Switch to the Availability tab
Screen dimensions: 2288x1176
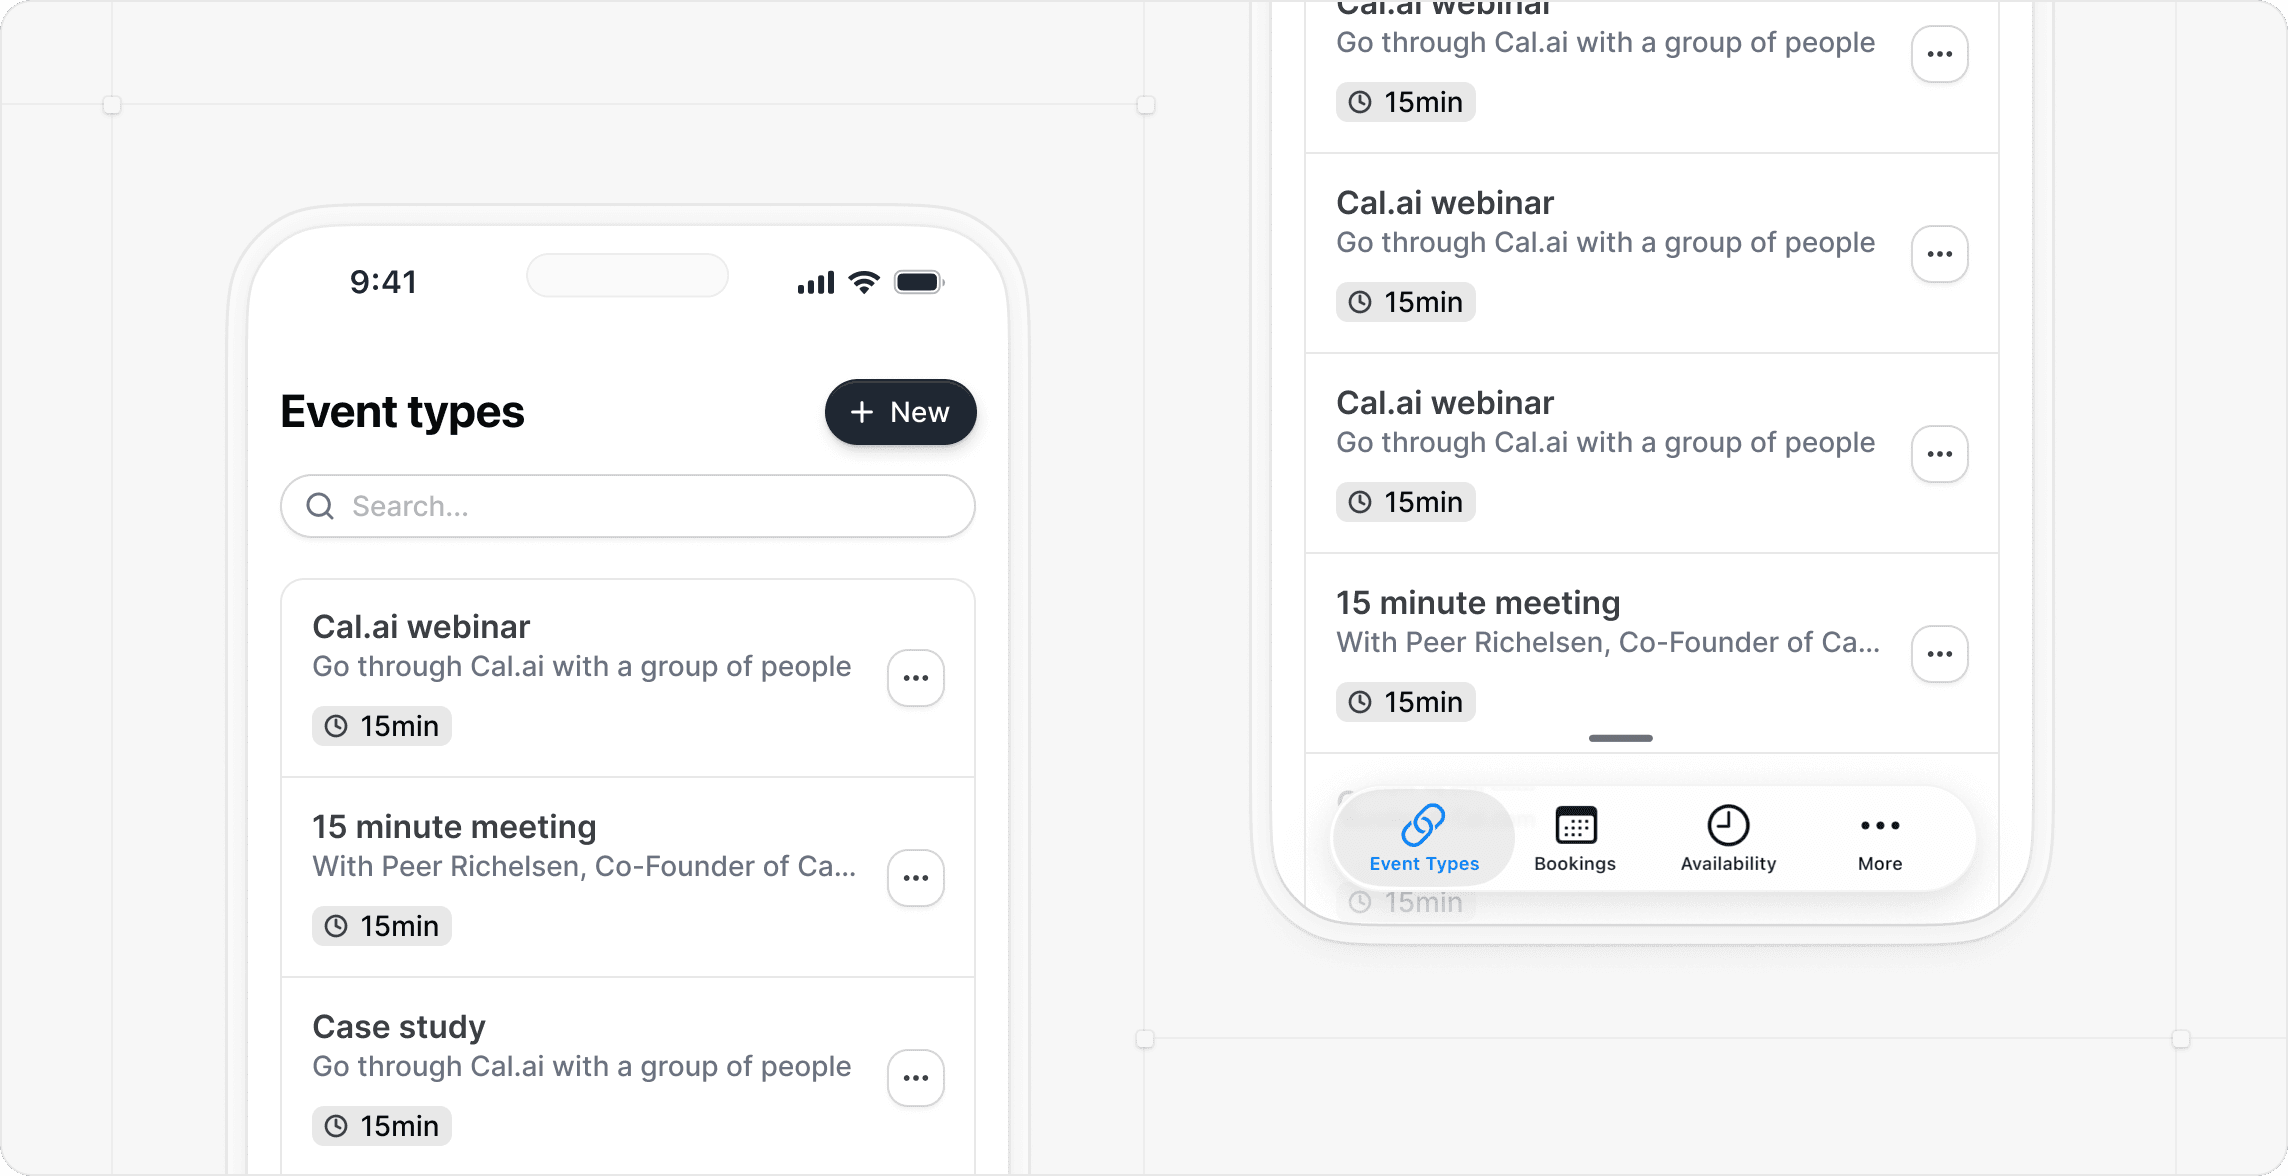[x=1727, y=838]
